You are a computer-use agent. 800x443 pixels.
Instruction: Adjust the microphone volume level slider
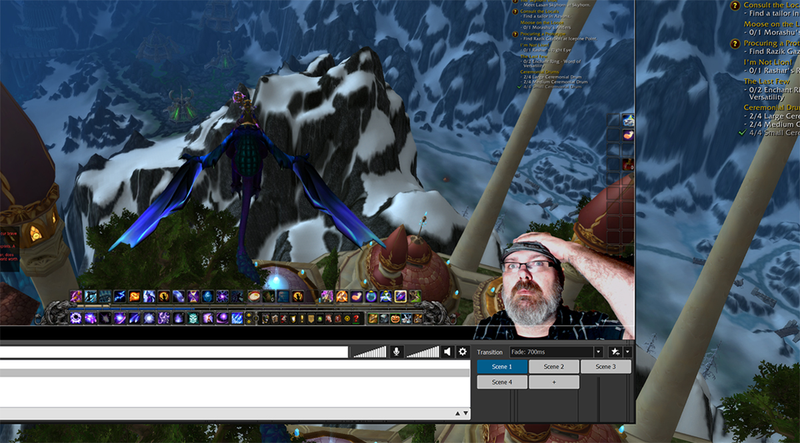(370, 352)
